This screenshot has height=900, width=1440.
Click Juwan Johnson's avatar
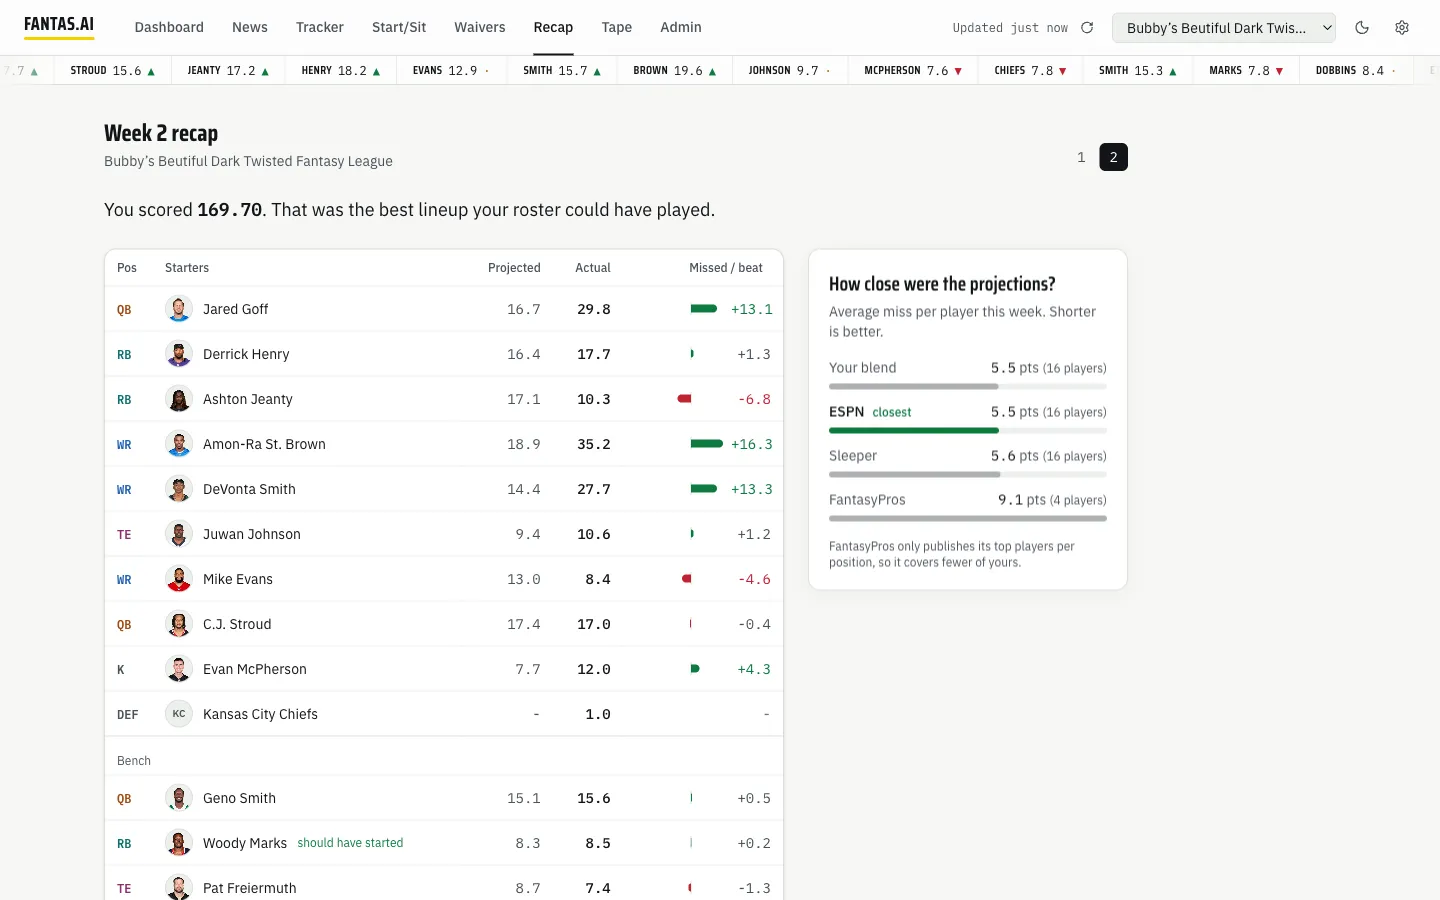(x=179, y=534)
